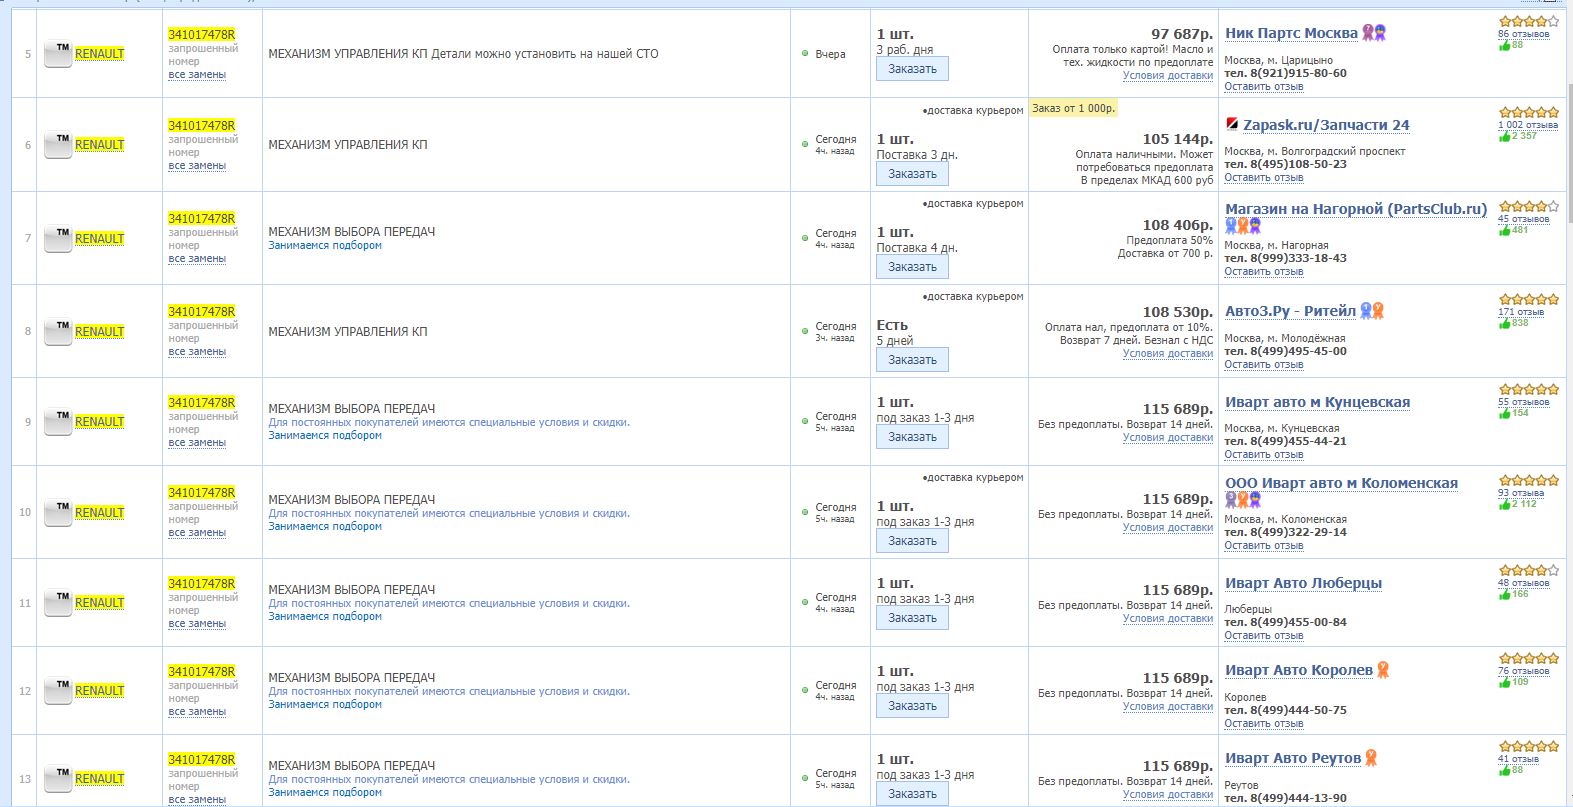Open seller Иварт Авто Королев
Viewport: 1573px width, 807px height.
1299,670
